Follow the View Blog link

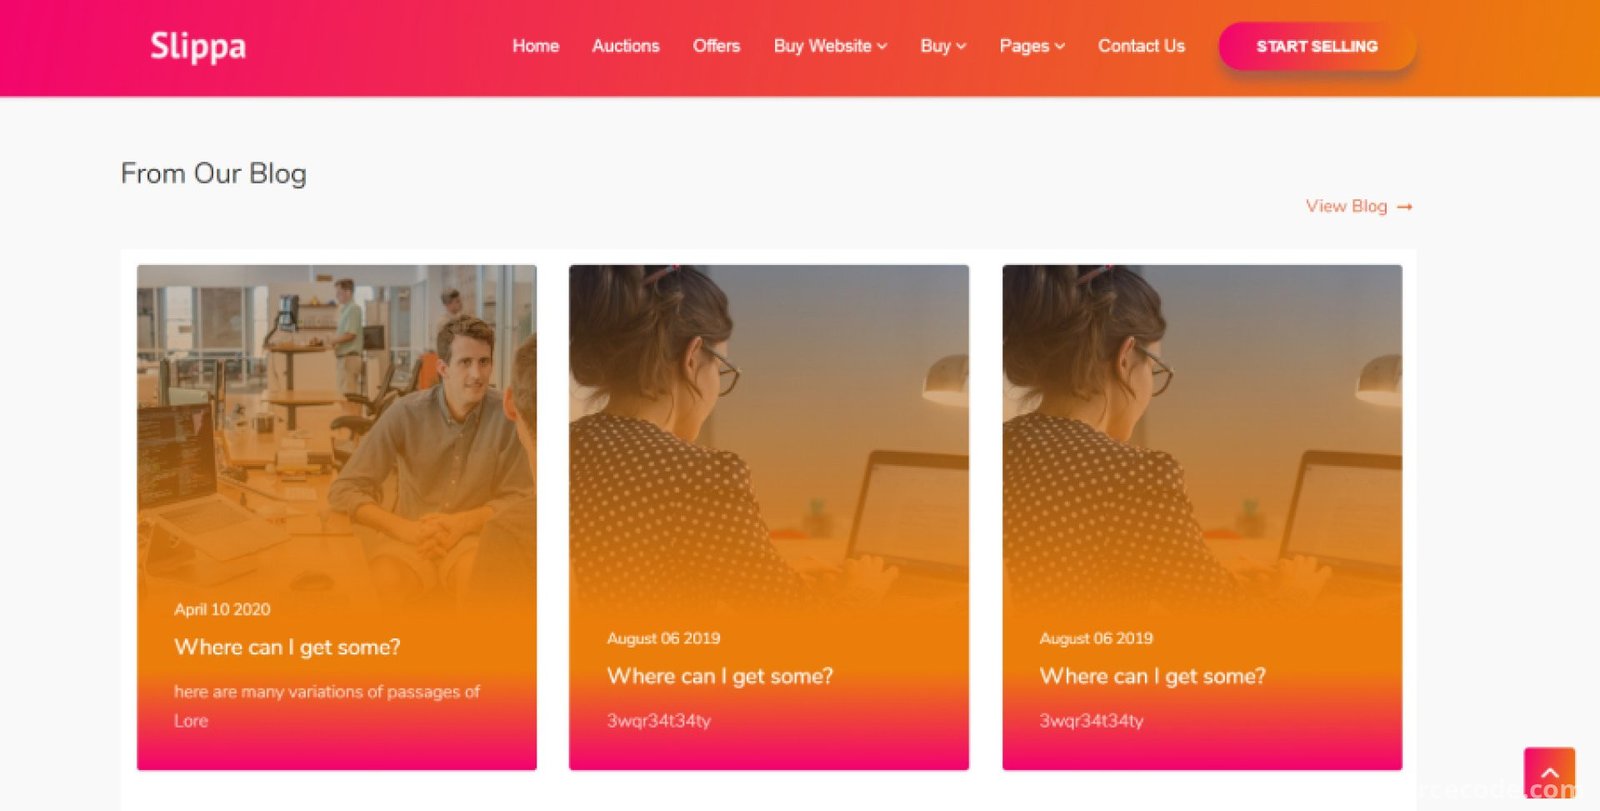(x=1346, y=206)
